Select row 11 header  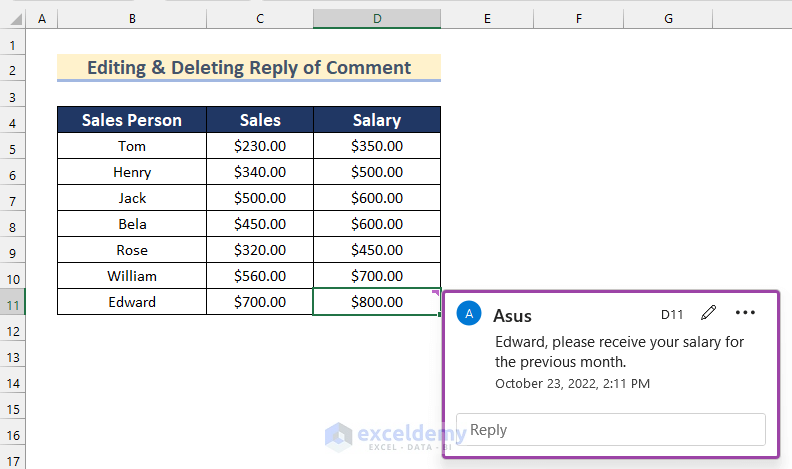coord(12,302)
